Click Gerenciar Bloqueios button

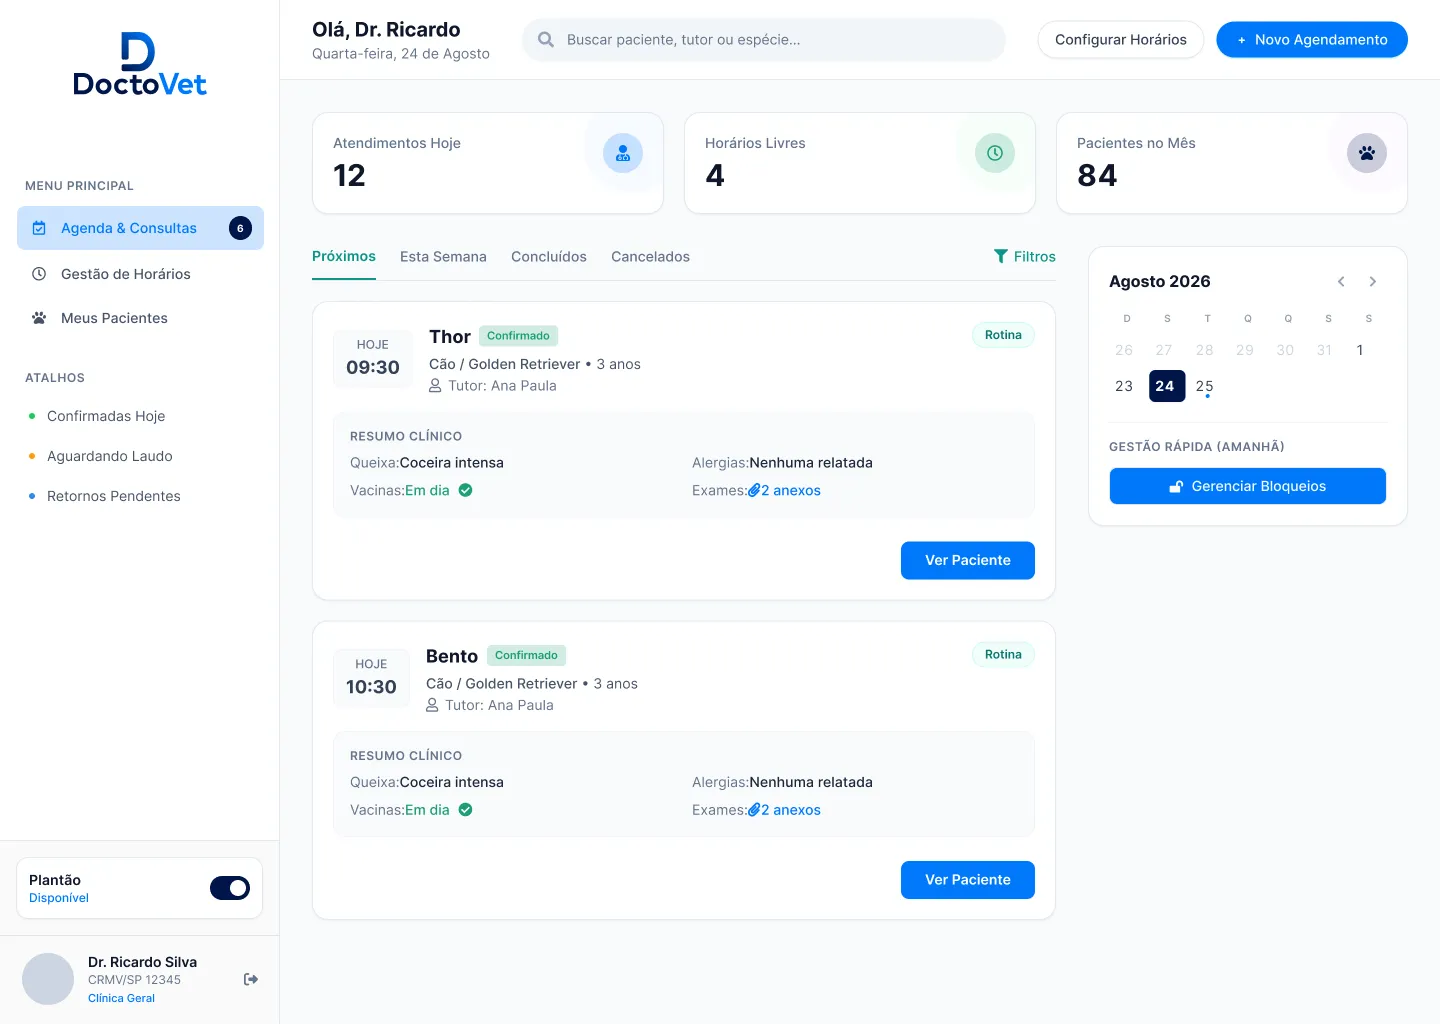point(1248,486)
